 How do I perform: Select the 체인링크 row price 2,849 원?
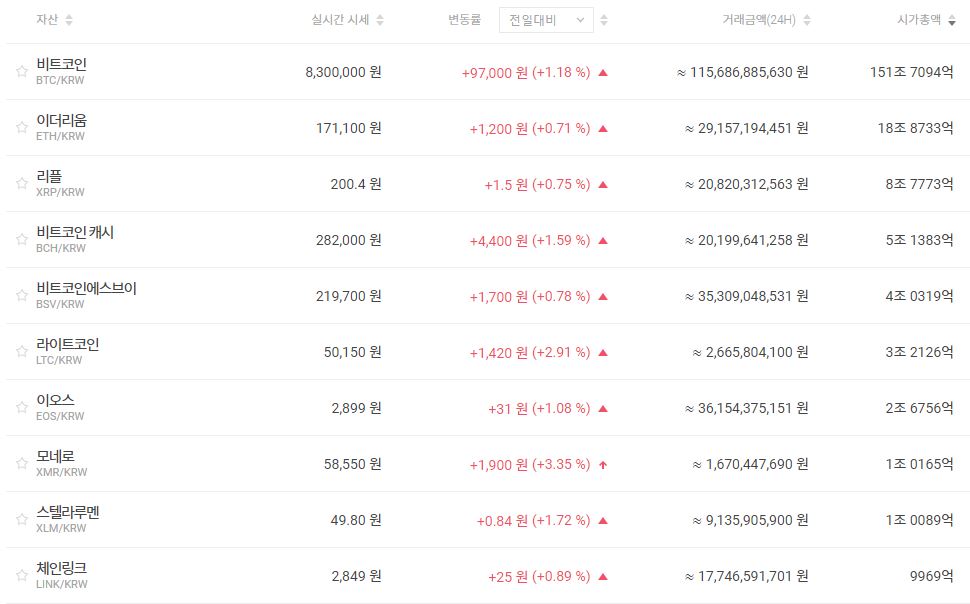pos(356,576)
